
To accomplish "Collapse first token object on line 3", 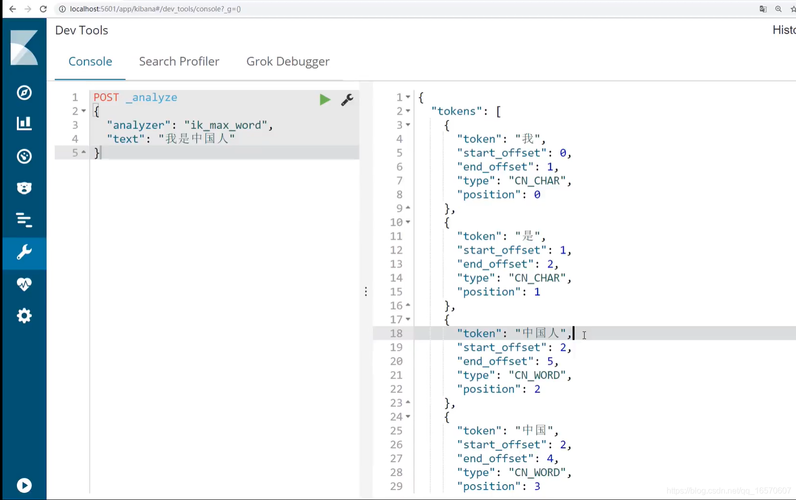I will [408, 125].
